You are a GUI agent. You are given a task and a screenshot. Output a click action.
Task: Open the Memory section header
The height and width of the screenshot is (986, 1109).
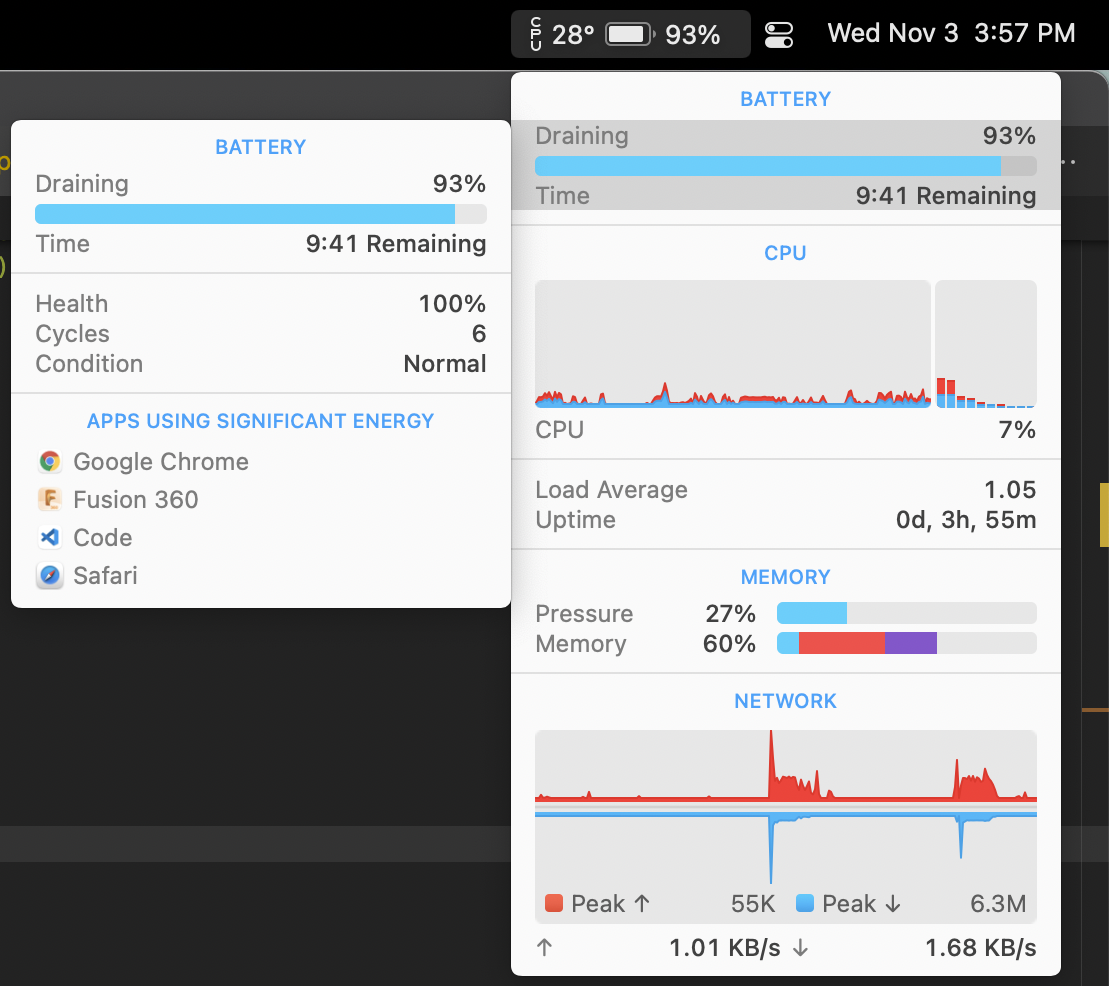785,577
